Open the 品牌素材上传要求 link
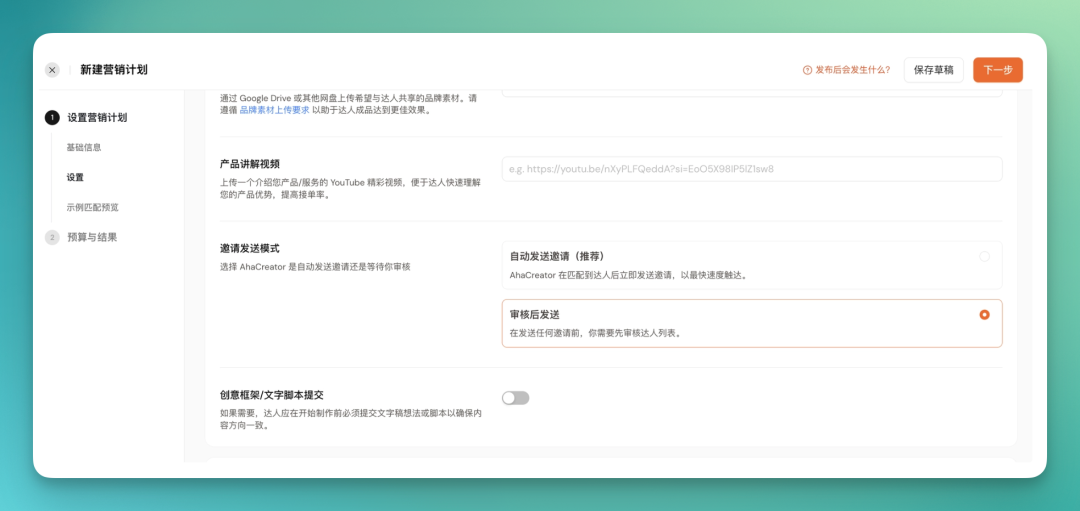The height and width of the screenshot is (511, 1080). pos(274,110)
